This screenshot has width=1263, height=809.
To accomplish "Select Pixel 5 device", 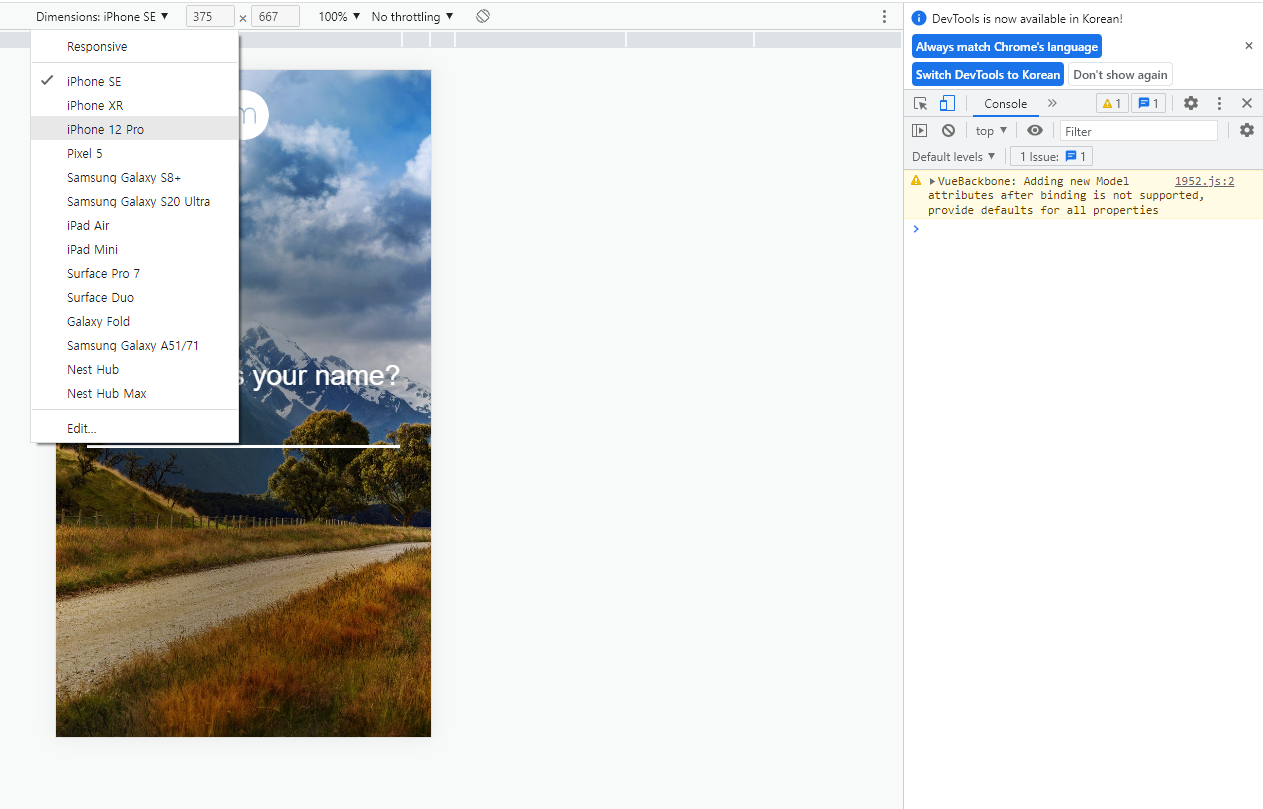I will pos(135,154).
